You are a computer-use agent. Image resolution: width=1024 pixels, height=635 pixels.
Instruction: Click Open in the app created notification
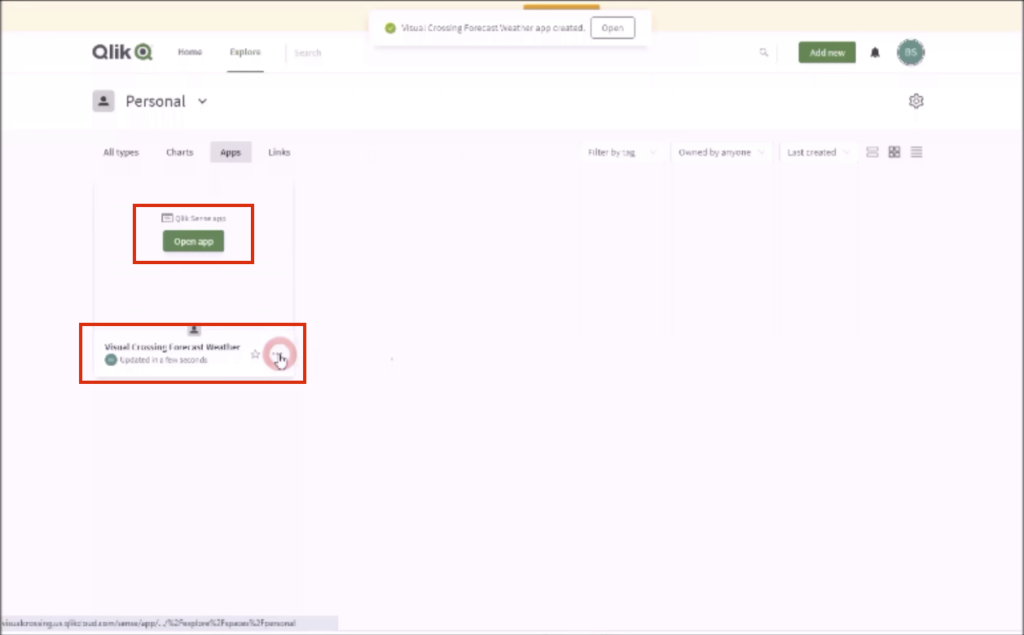click(613, 28)
